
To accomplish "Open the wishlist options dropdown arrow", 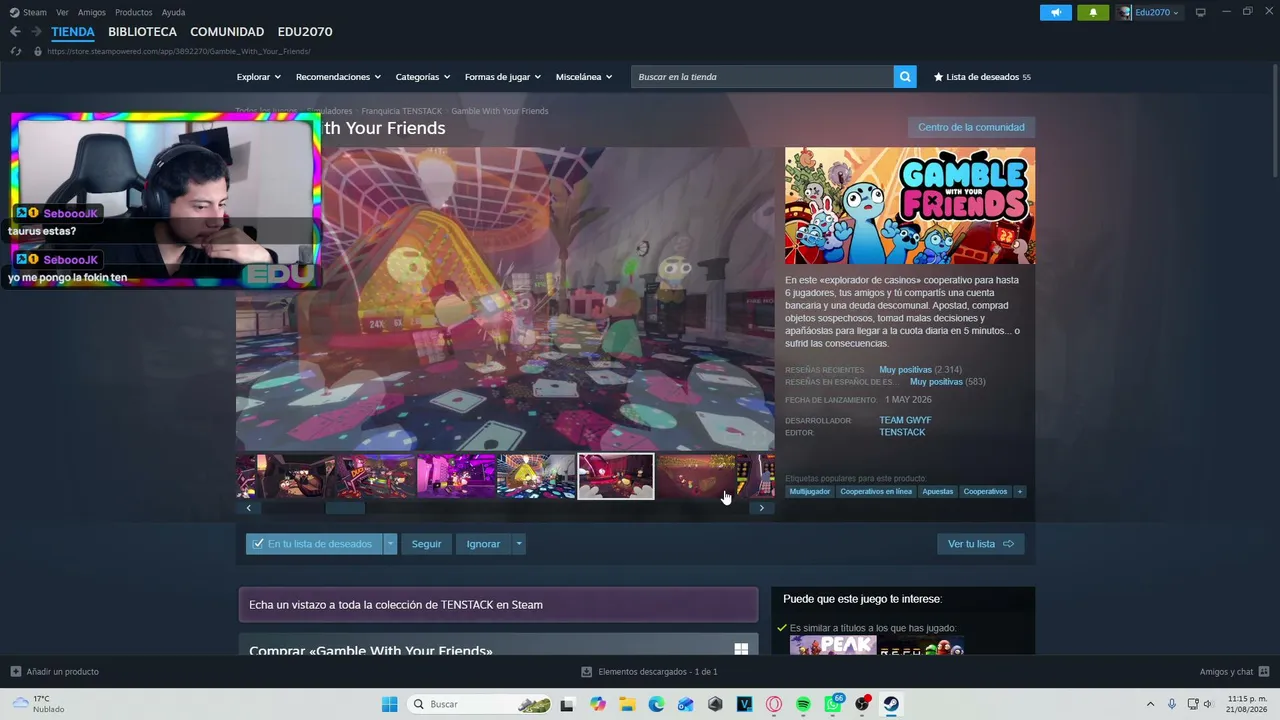I will (x=391, y=544).
